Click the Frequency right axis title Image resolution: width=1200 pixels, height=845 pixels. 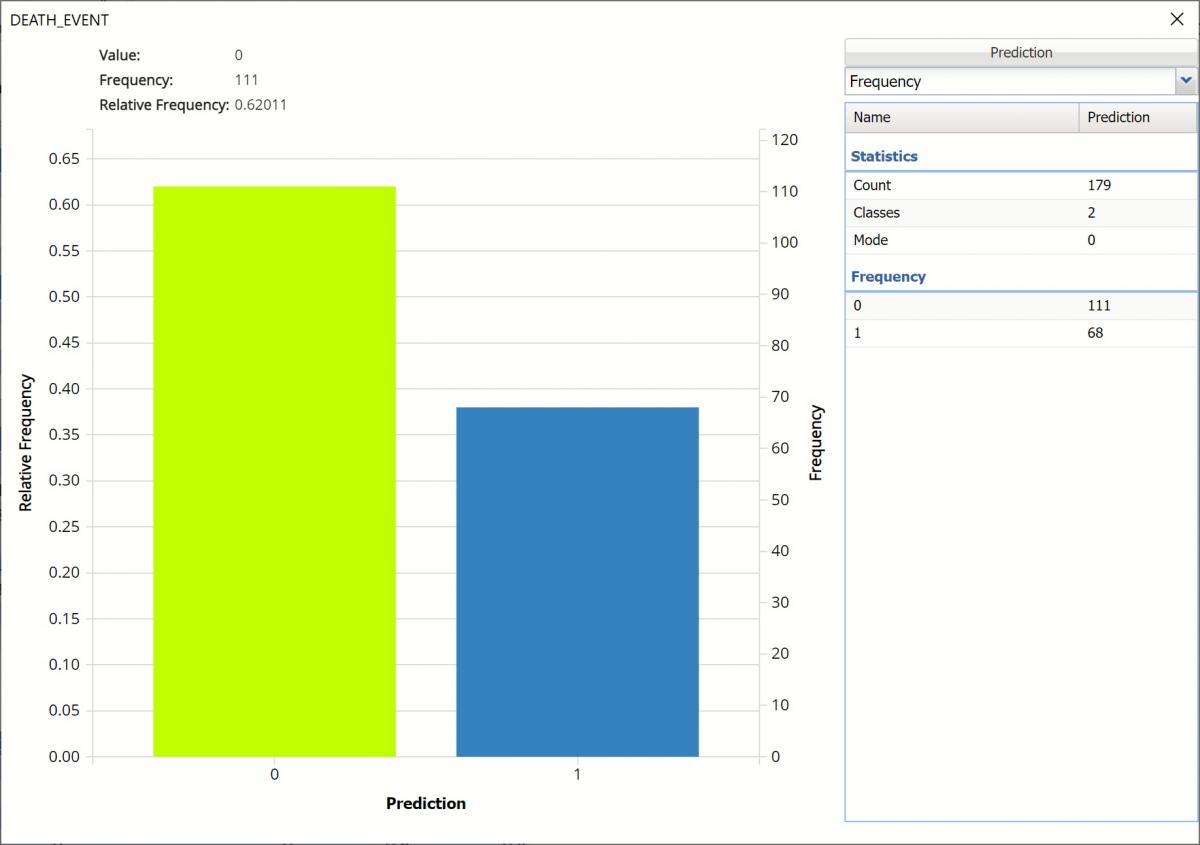point(816,443)
